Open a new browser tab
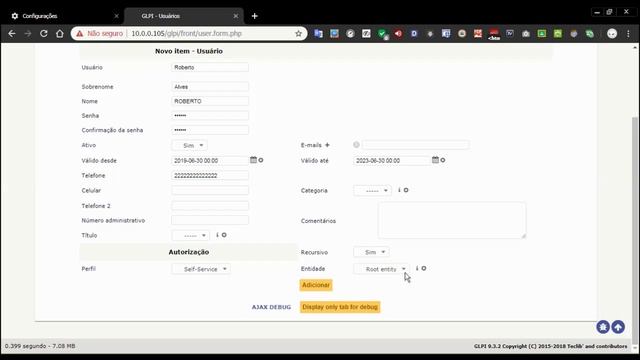This screenshot has height=360, width=640. pos(255,16)
